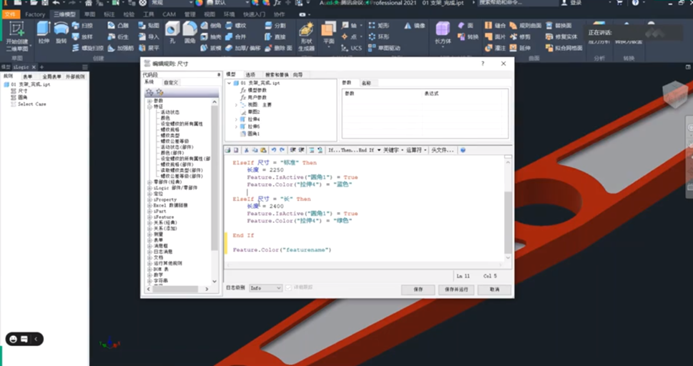
Task: Click the help icon in rule editor toolbar
Action: pyautogui.click(x=463, y=150)
